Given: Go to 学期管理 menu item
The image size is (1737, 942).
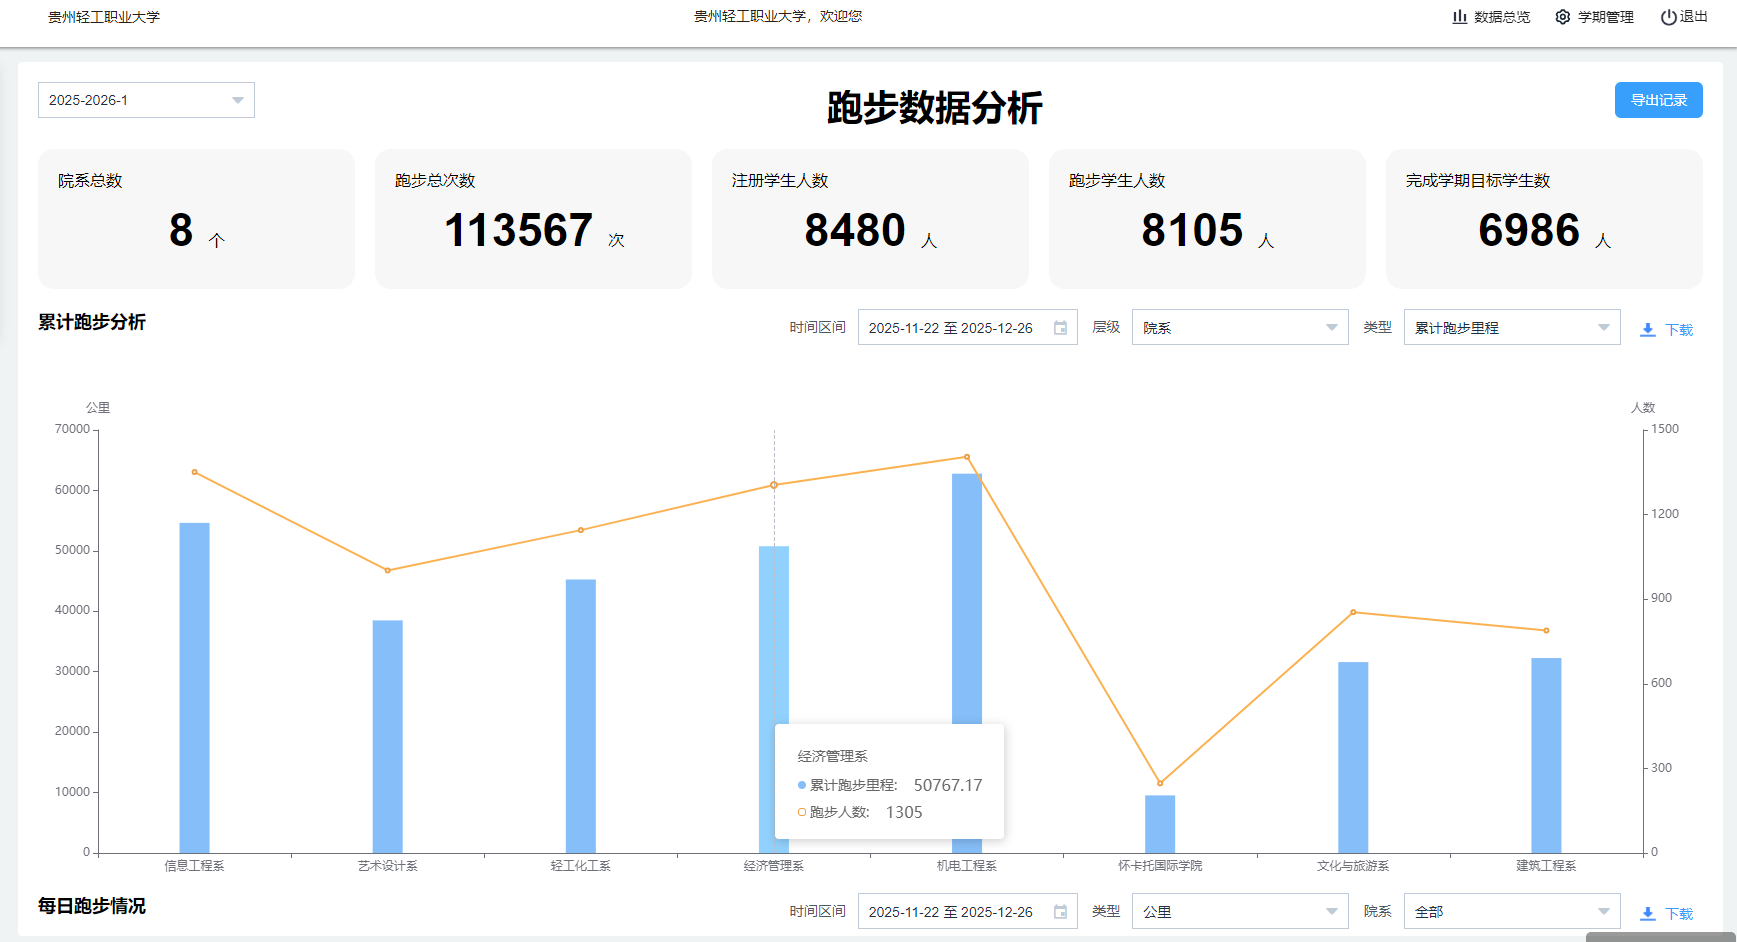Looking at the screenshot, I should click(x=1605, y=17).
